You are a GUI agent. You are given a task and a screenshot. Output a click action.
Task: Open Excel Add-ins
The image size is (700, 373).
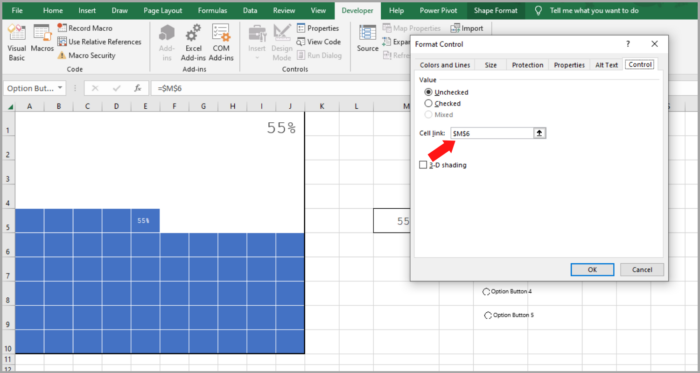tap(193, 43)
